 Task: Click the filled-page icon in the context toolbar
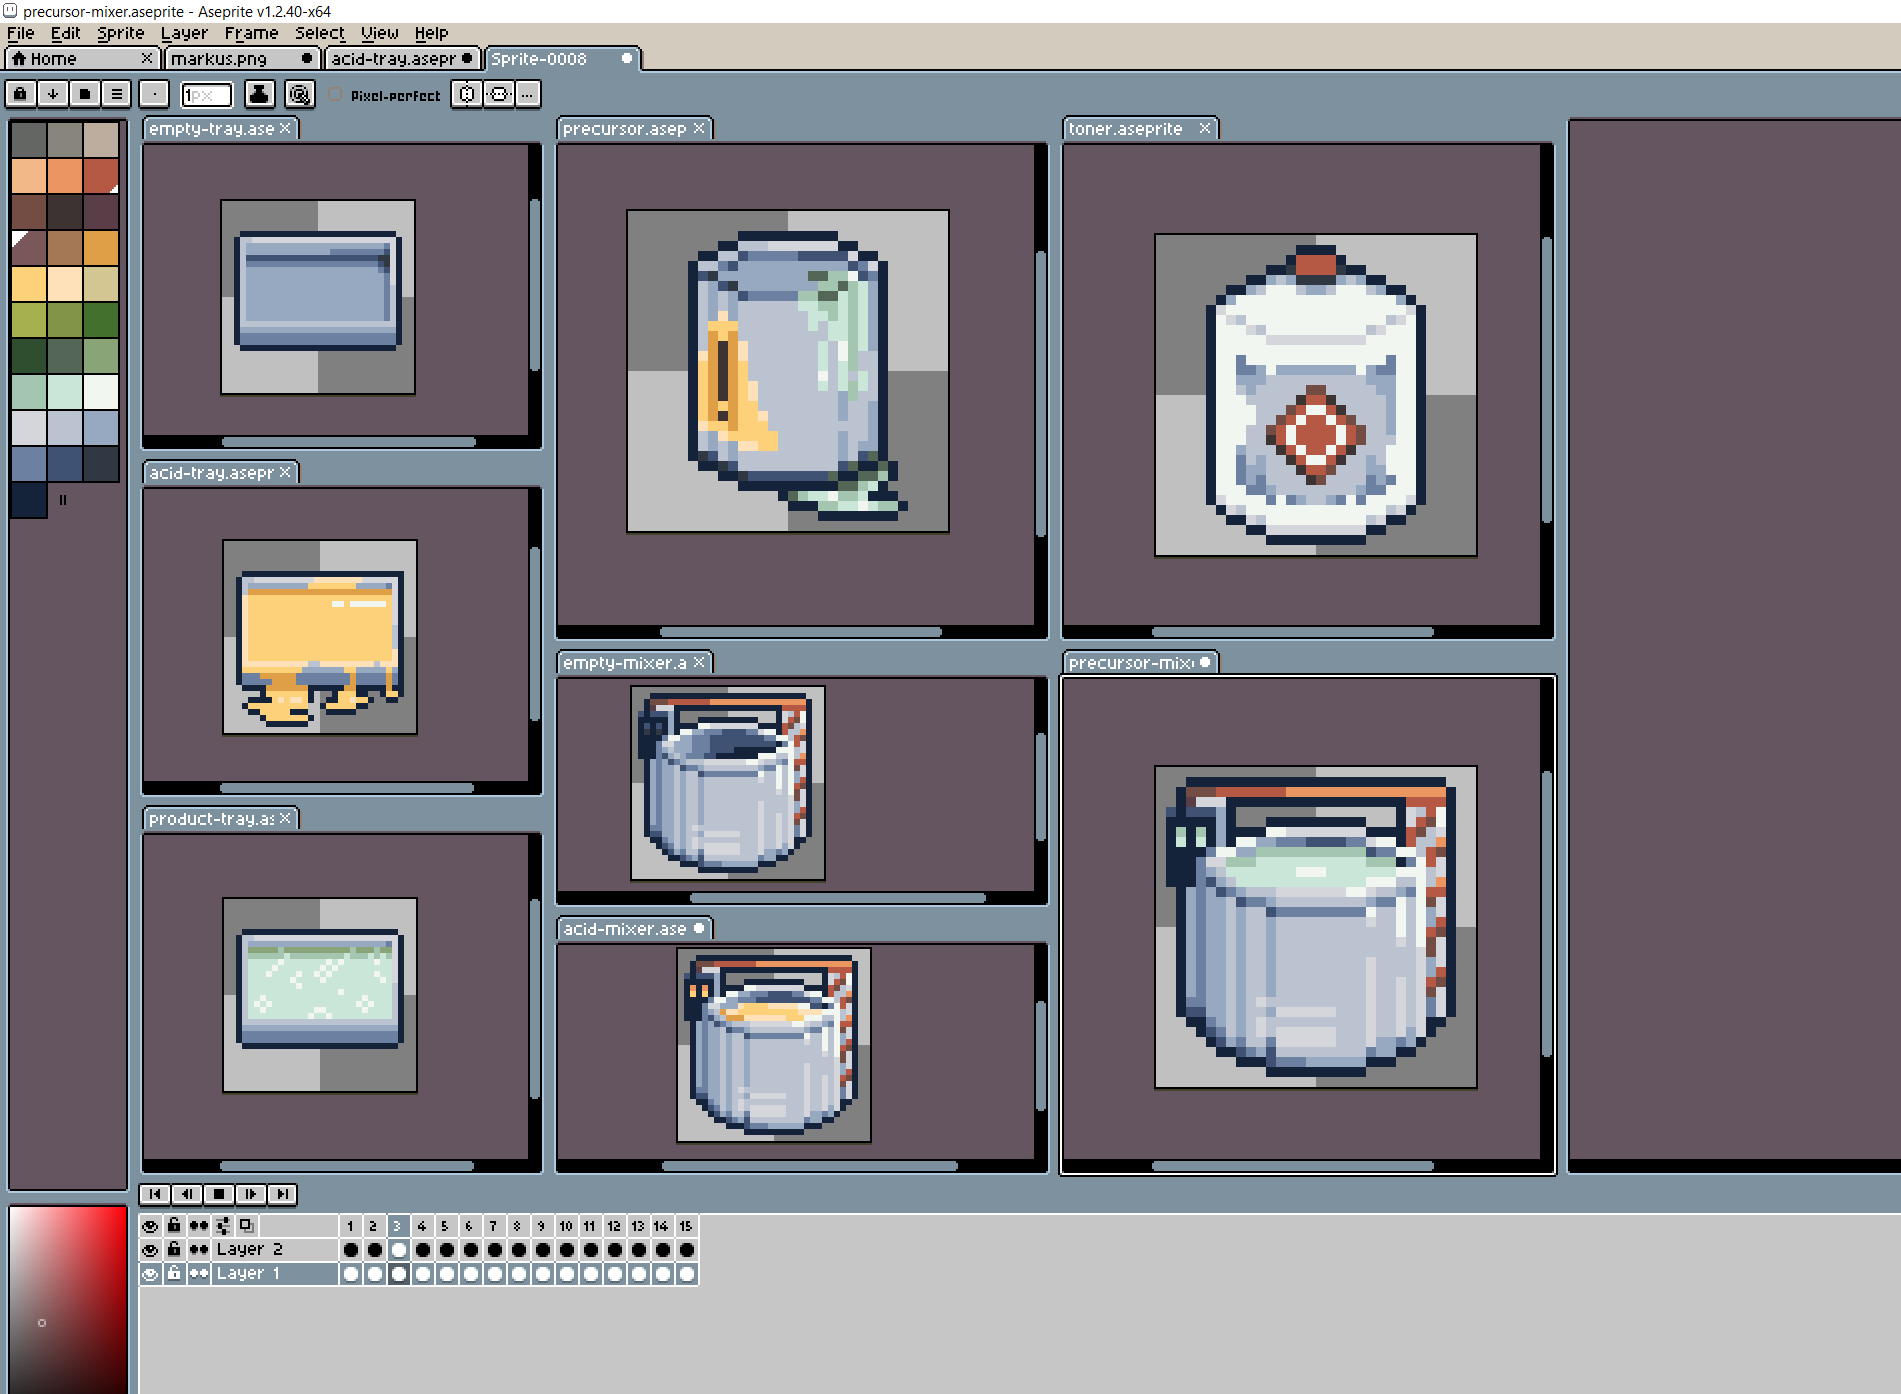84,94
